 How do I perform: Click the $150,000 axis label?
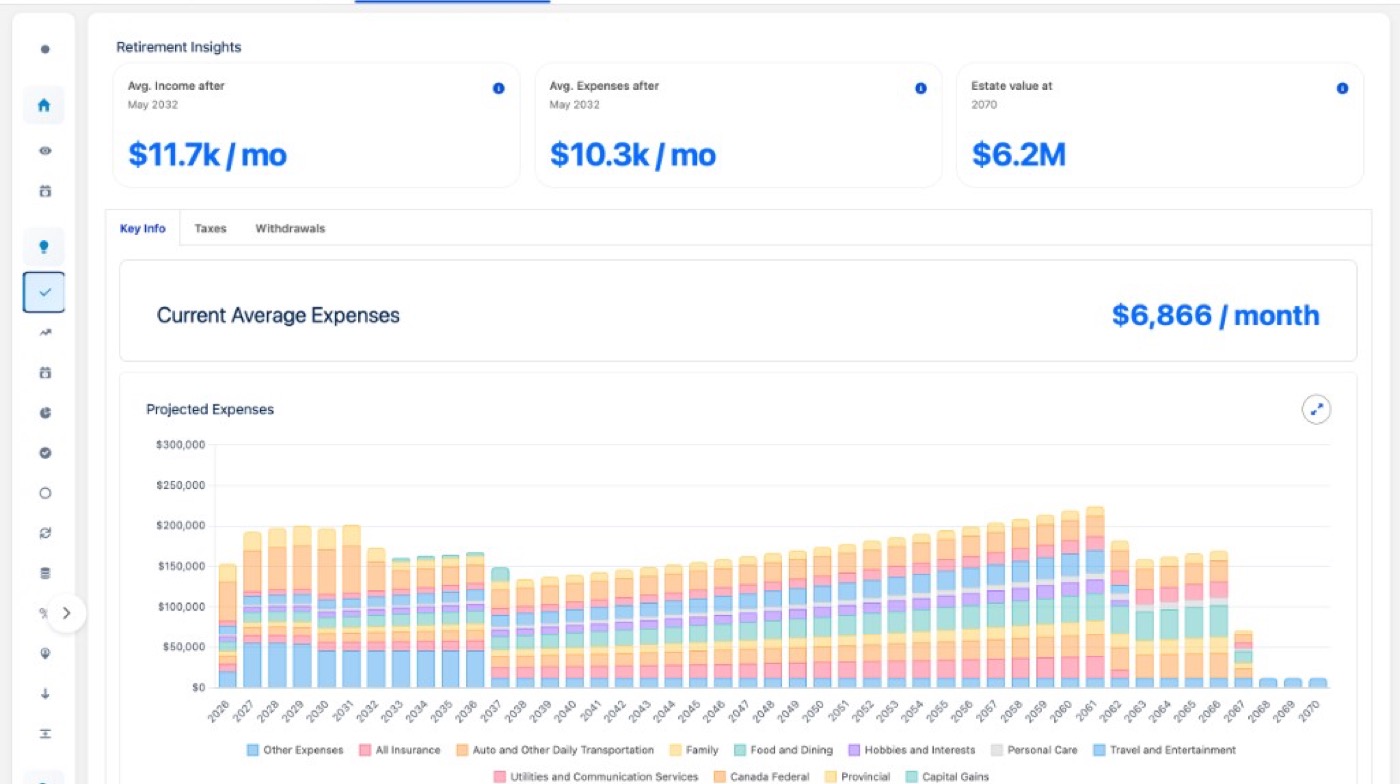(181, 566)
